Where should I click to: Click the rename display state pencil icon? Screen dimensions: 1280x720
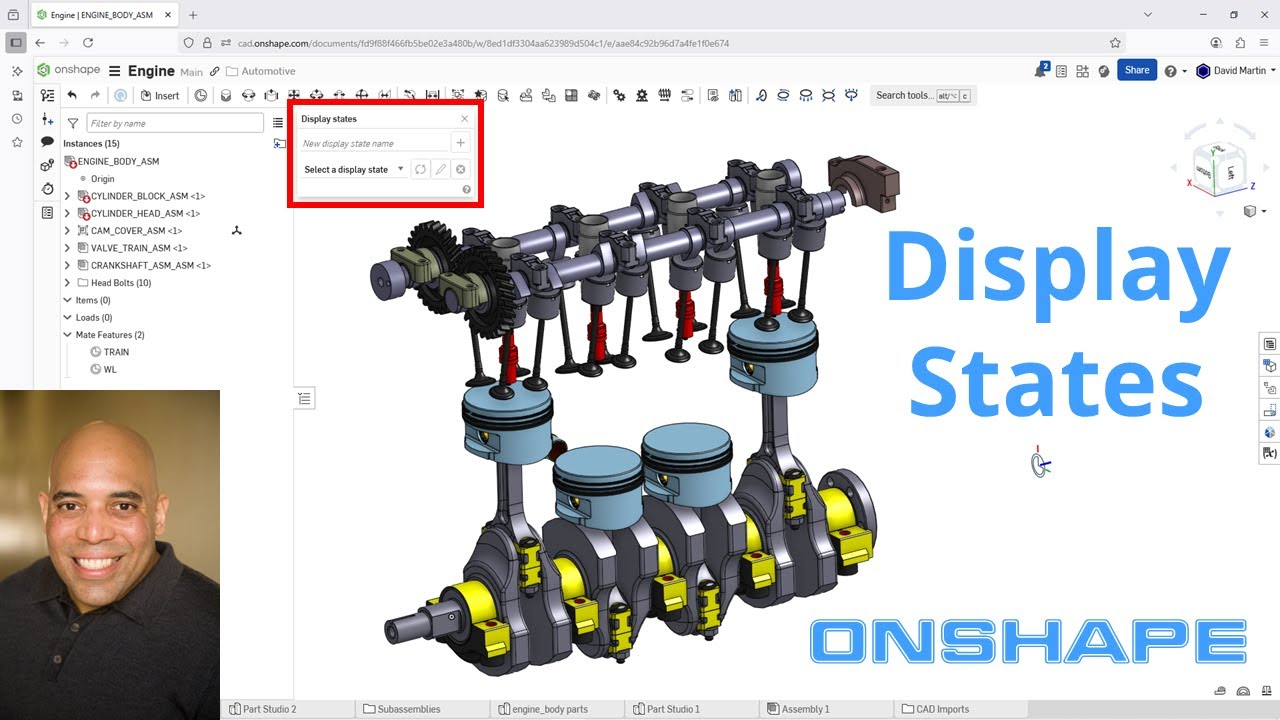click(x=440, y=169)
